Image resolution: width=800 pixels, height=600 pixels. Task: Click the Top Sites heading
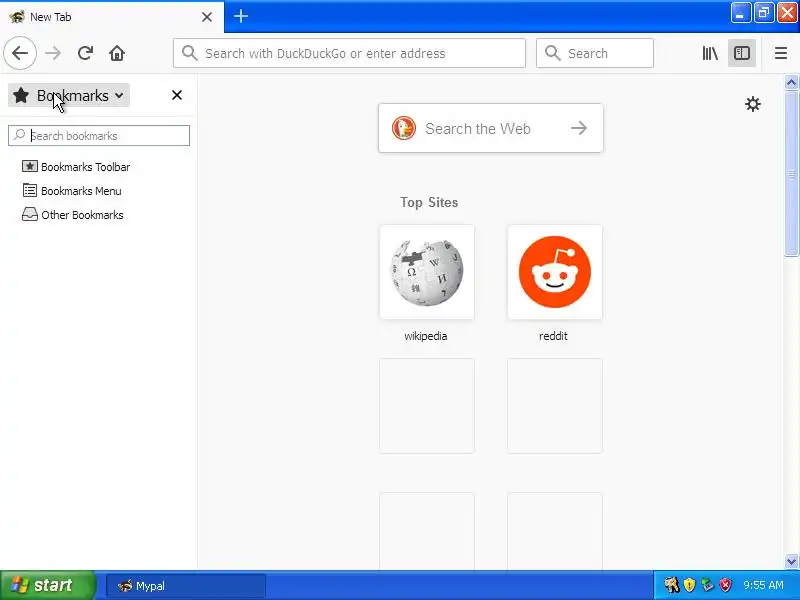pyautogui.click(x=429, y=203)
